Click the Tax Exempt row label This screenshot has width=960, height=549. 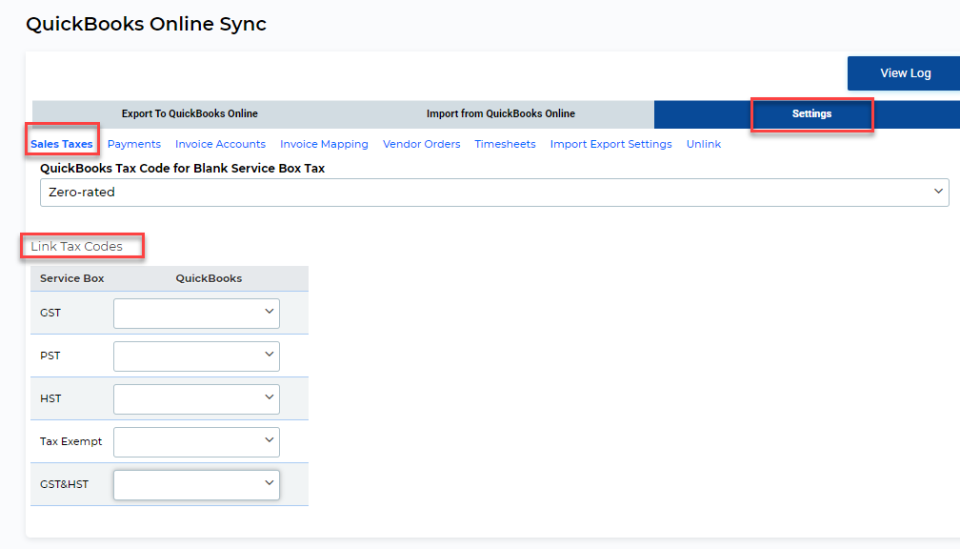[x=71, y=441]
